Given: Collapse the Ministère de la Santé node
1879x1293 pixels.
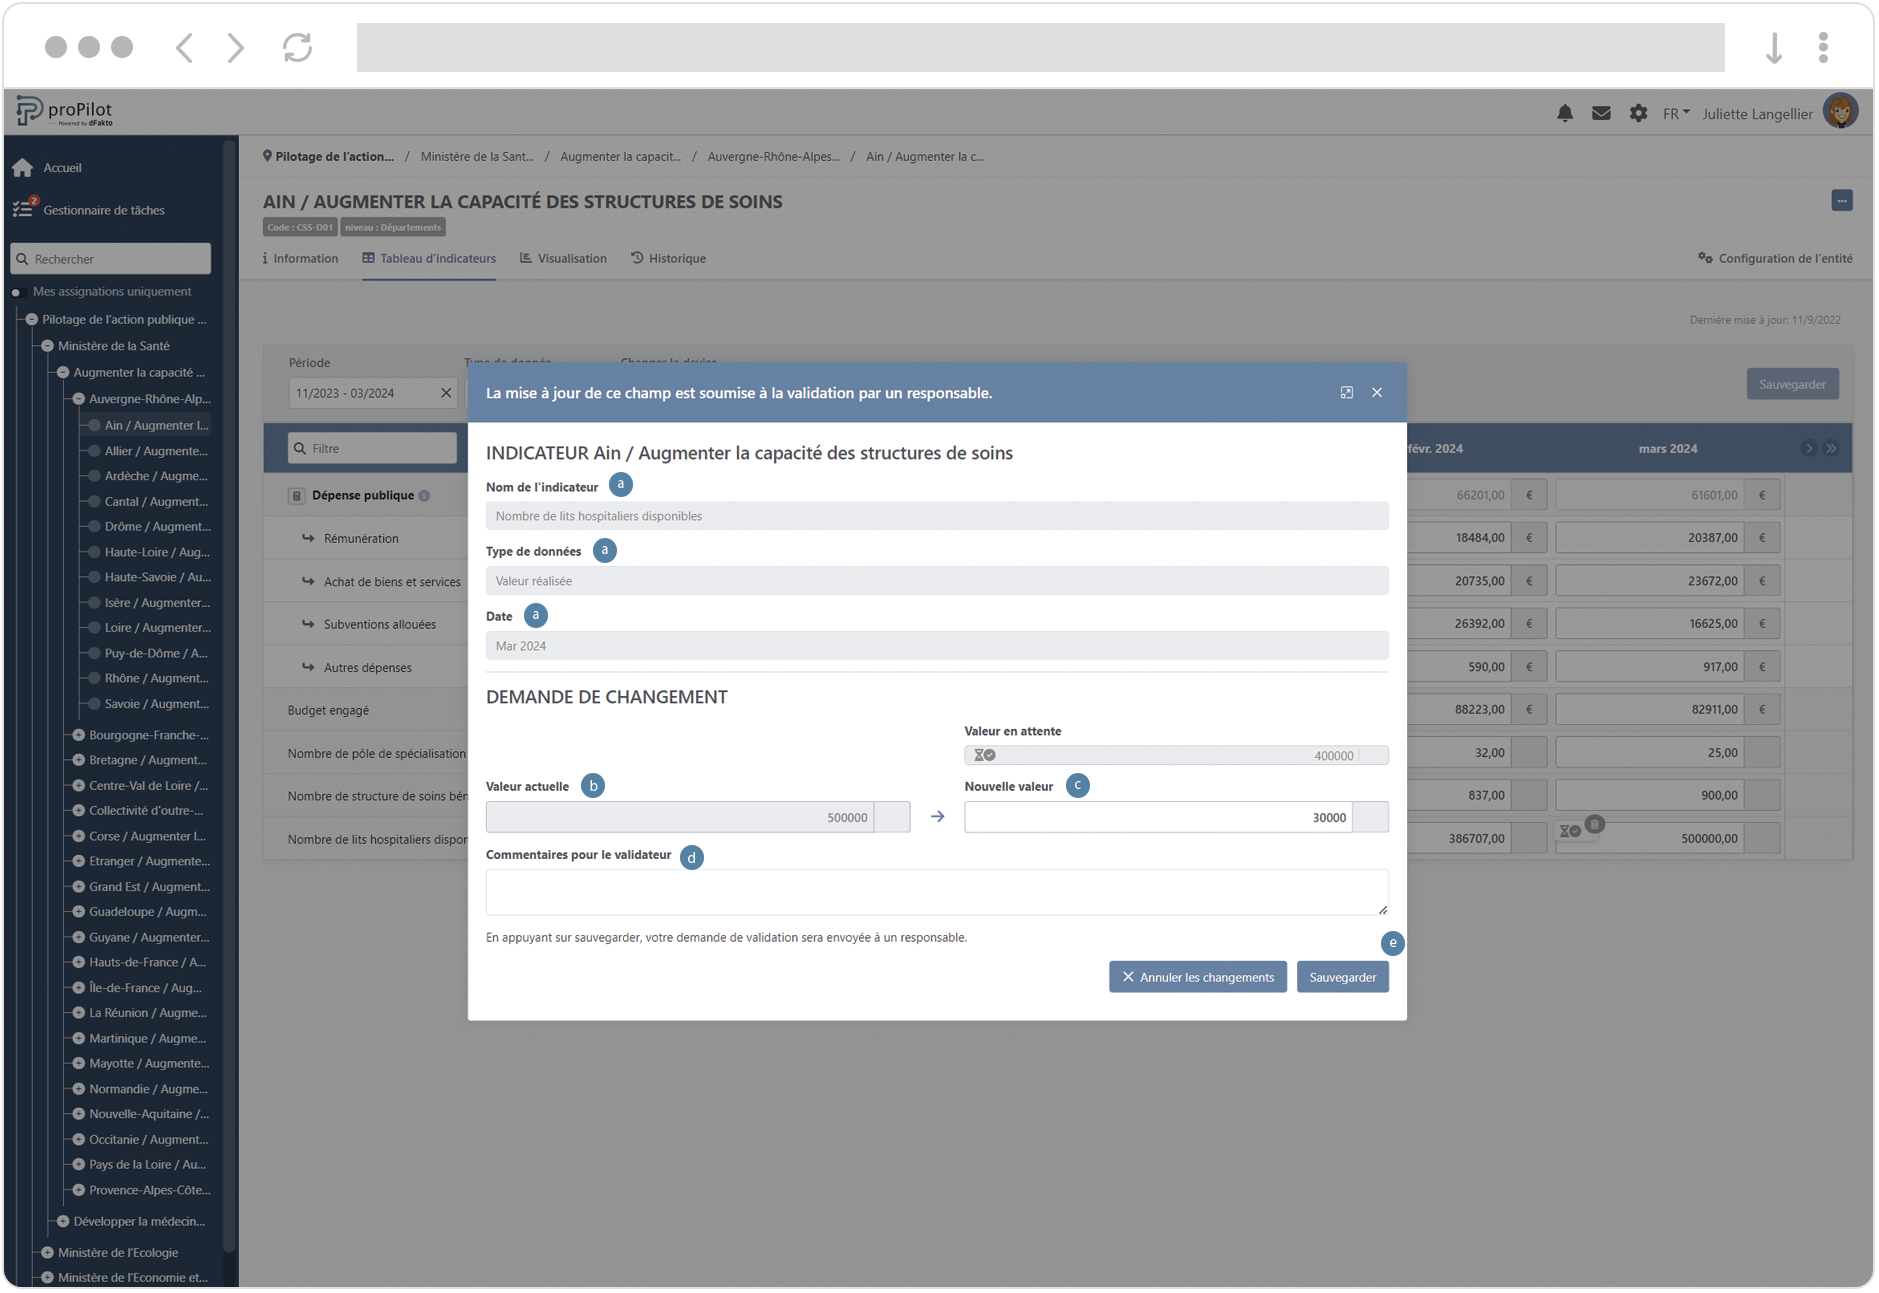Looking at the screenshot, I should click(x=47, y=346).
